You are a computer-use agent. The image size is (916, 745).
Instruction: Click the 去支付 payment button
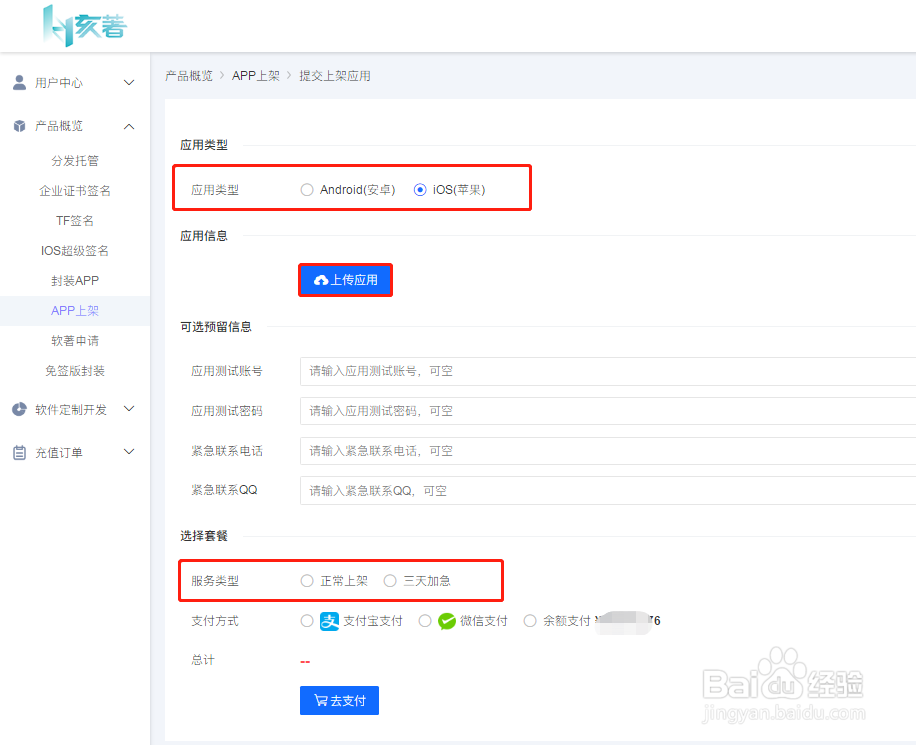tap(339, 700)
